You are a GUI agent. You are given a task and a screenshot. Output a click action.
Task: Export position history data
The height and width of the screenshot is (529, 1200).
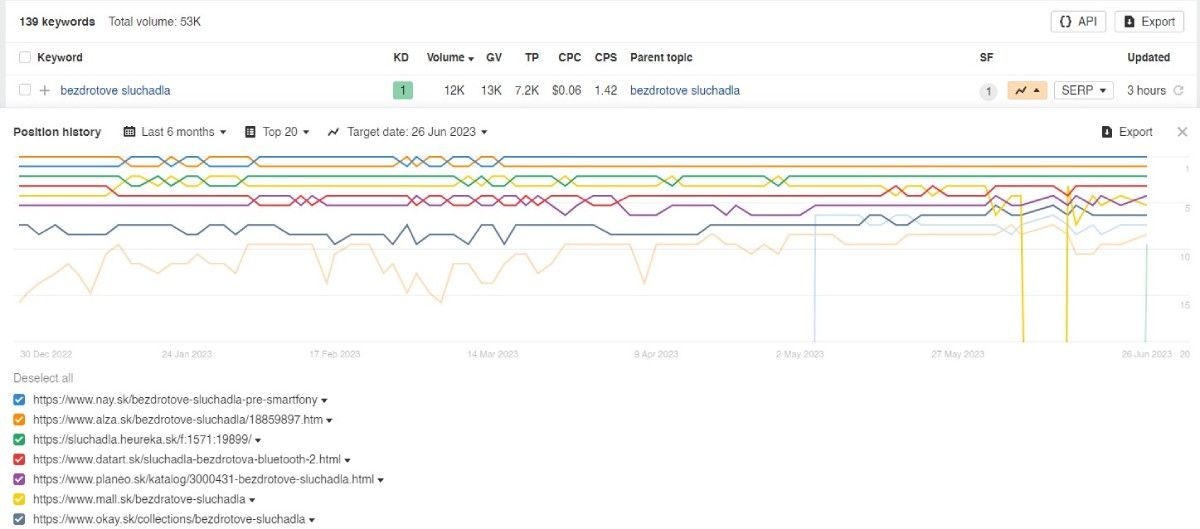(x=1127, y=132)
